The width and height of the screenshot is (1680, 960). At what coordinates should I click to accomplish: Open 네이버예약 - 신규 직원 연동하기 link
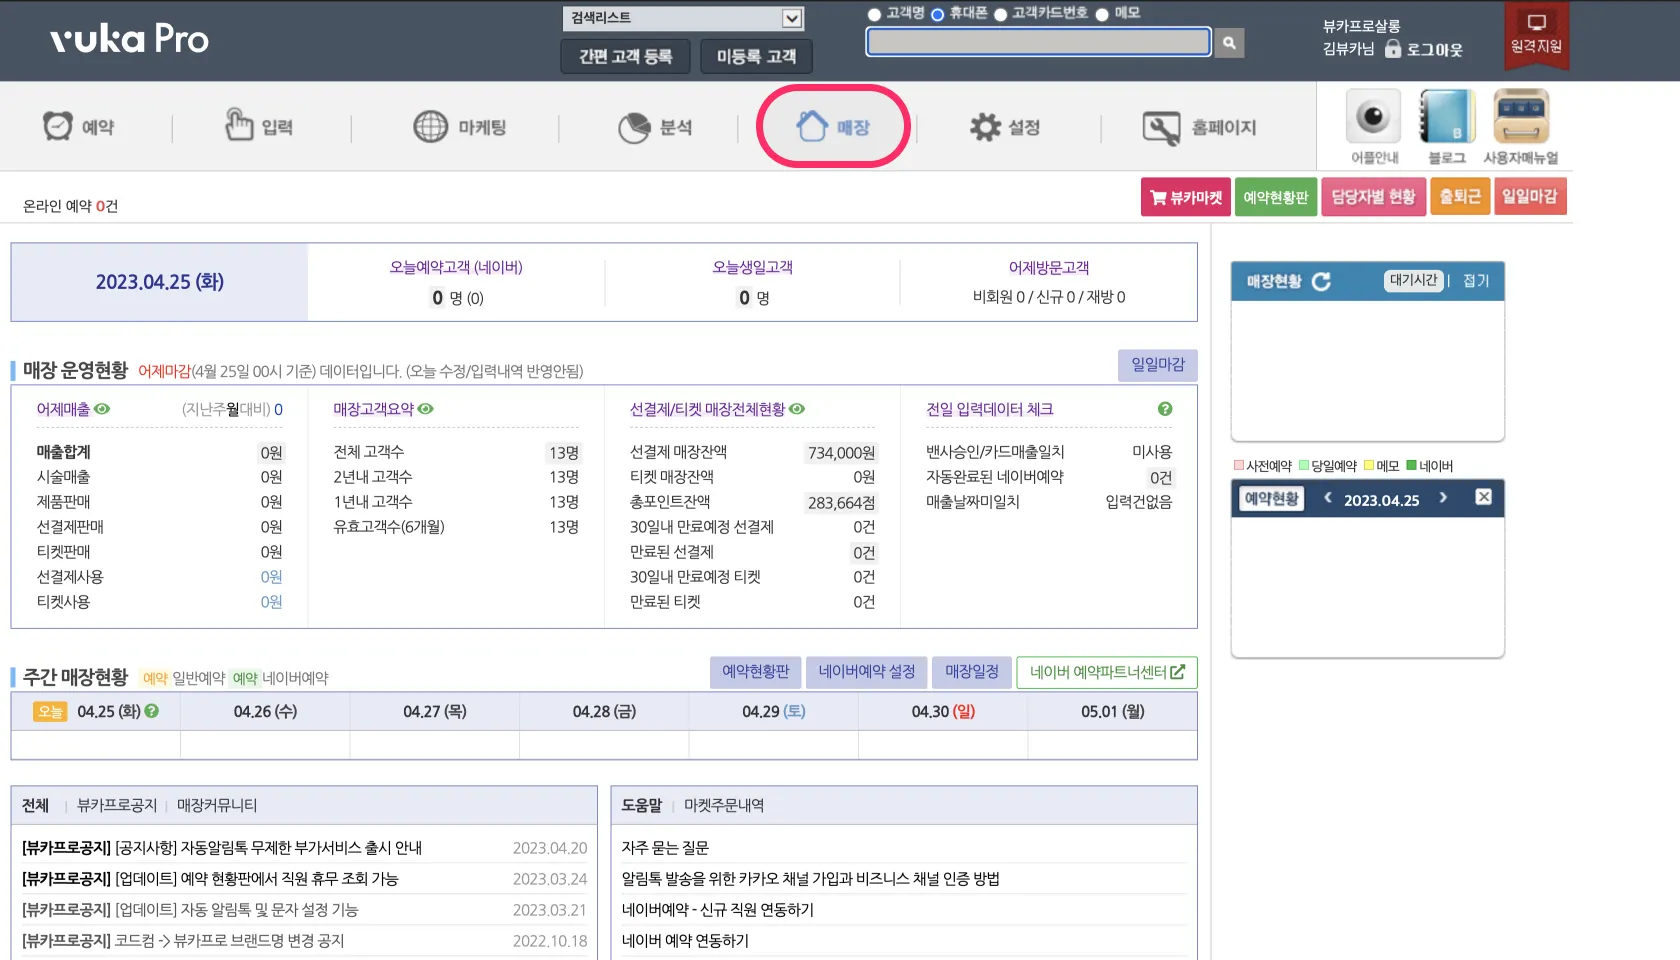point(718,910)
